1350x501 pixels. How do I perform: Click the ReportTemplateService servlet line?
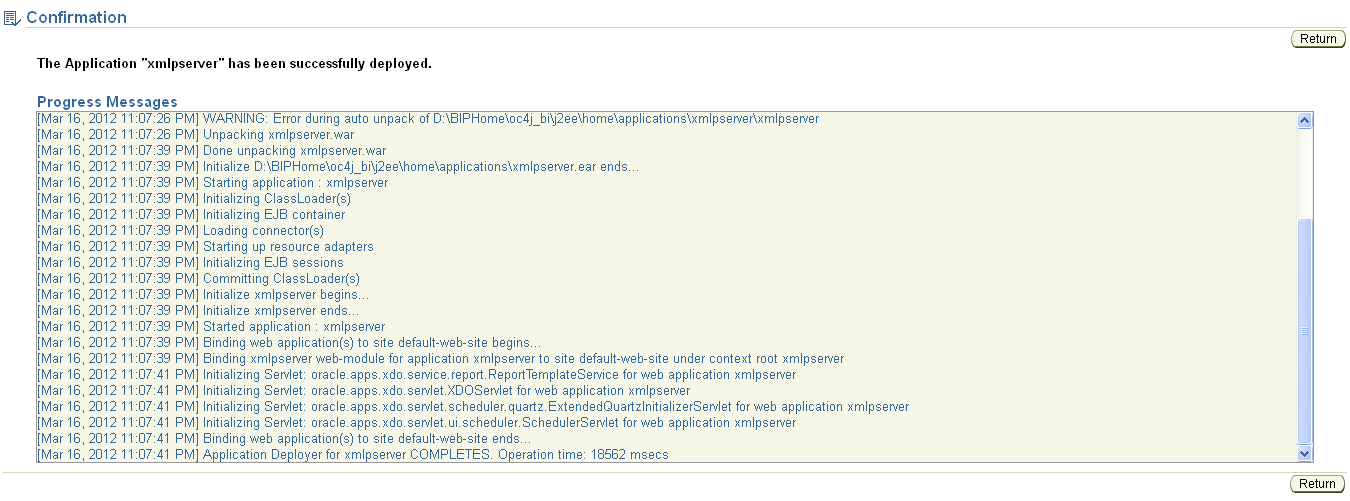[417, 375]
